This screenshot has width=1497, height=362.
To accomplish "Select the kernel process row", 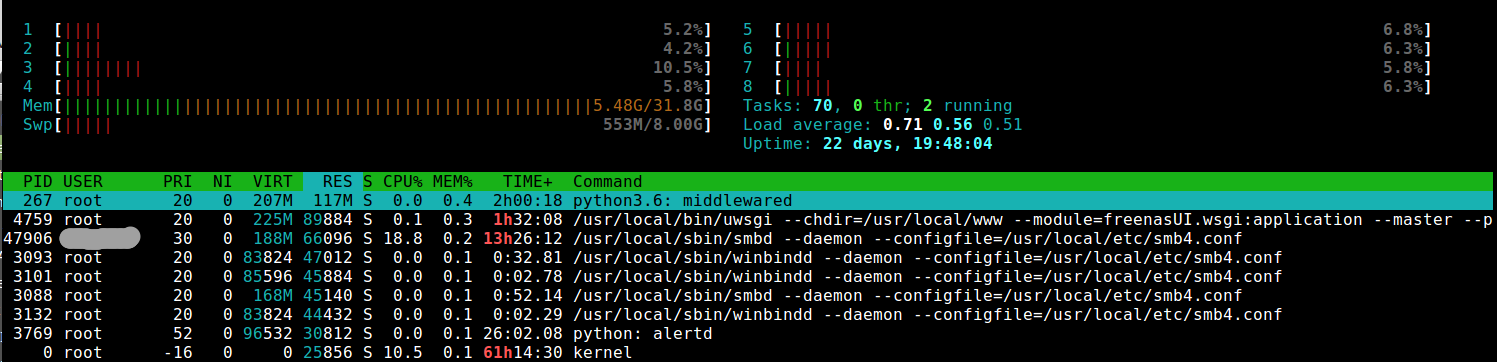I will pyautogui.click(x=748, y=352).
